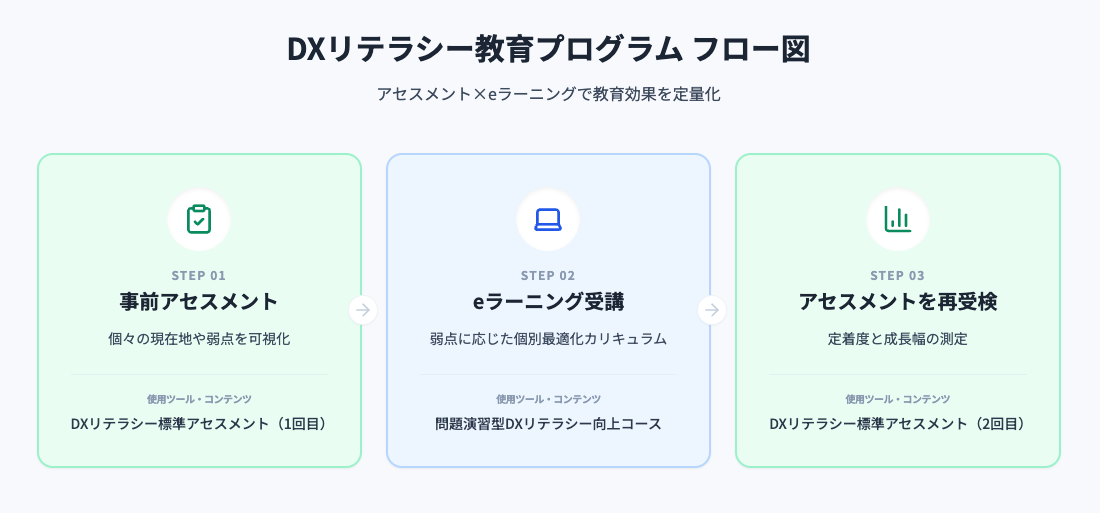Click 使用ツール・コンテンツ label in Step 02 card
1100x513 pixels.
[548, 399]
